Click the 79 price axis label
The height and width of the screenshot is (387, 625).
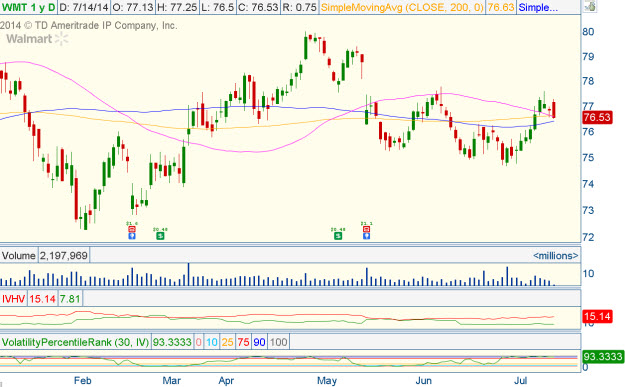pos(588,56)
